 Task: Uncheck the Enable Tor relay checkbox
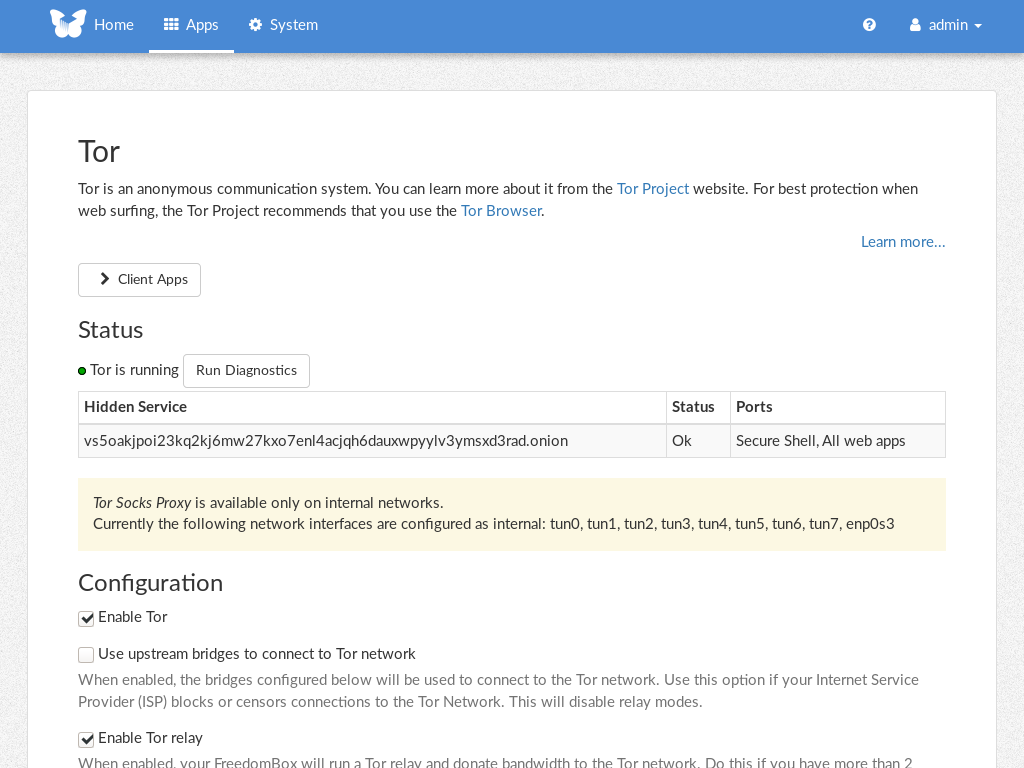coord(86,740)
